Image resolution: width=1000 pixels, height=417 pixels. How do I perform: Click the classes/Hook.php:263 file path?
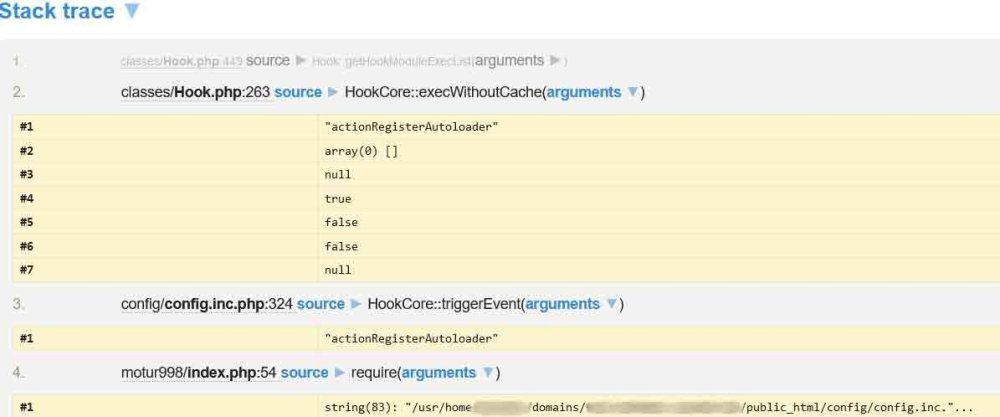tap(195, 92)
